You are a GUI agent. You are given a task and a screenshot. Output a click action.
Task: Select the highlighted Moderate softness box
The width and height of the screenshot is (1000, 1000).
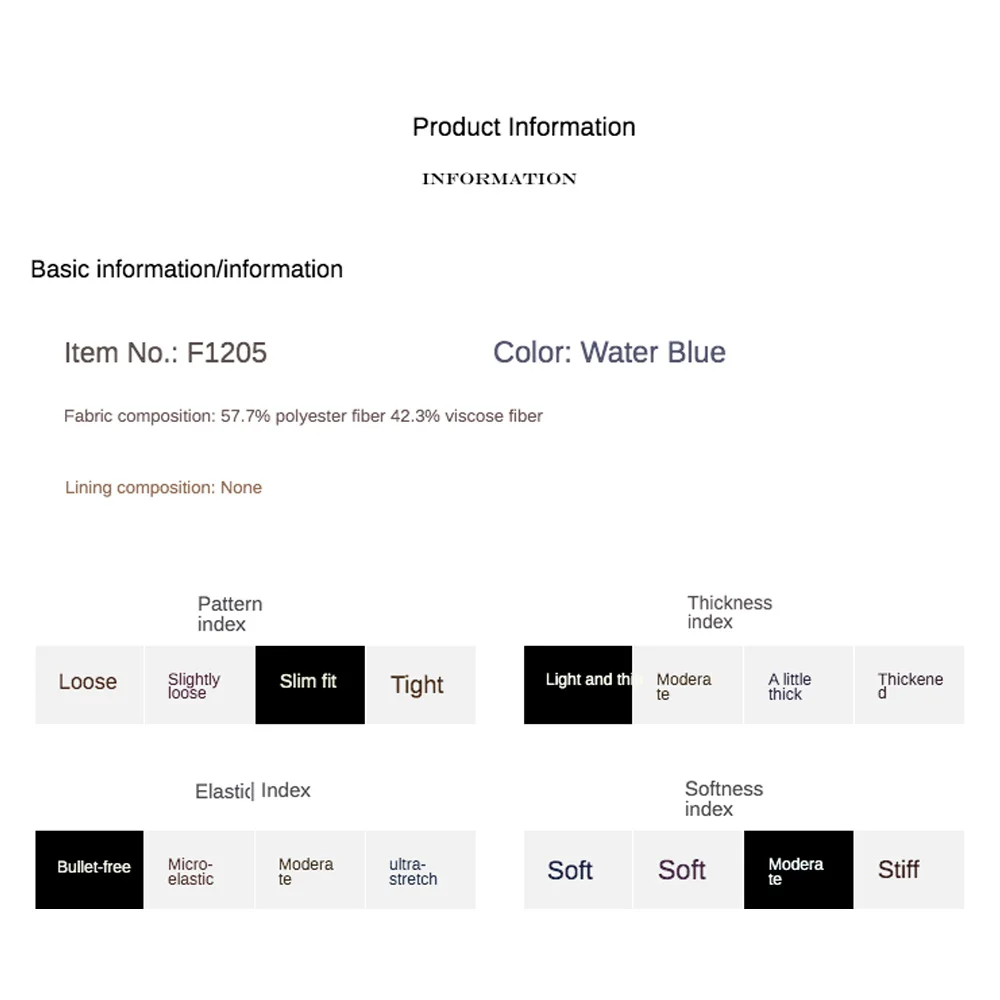[798, 869]
